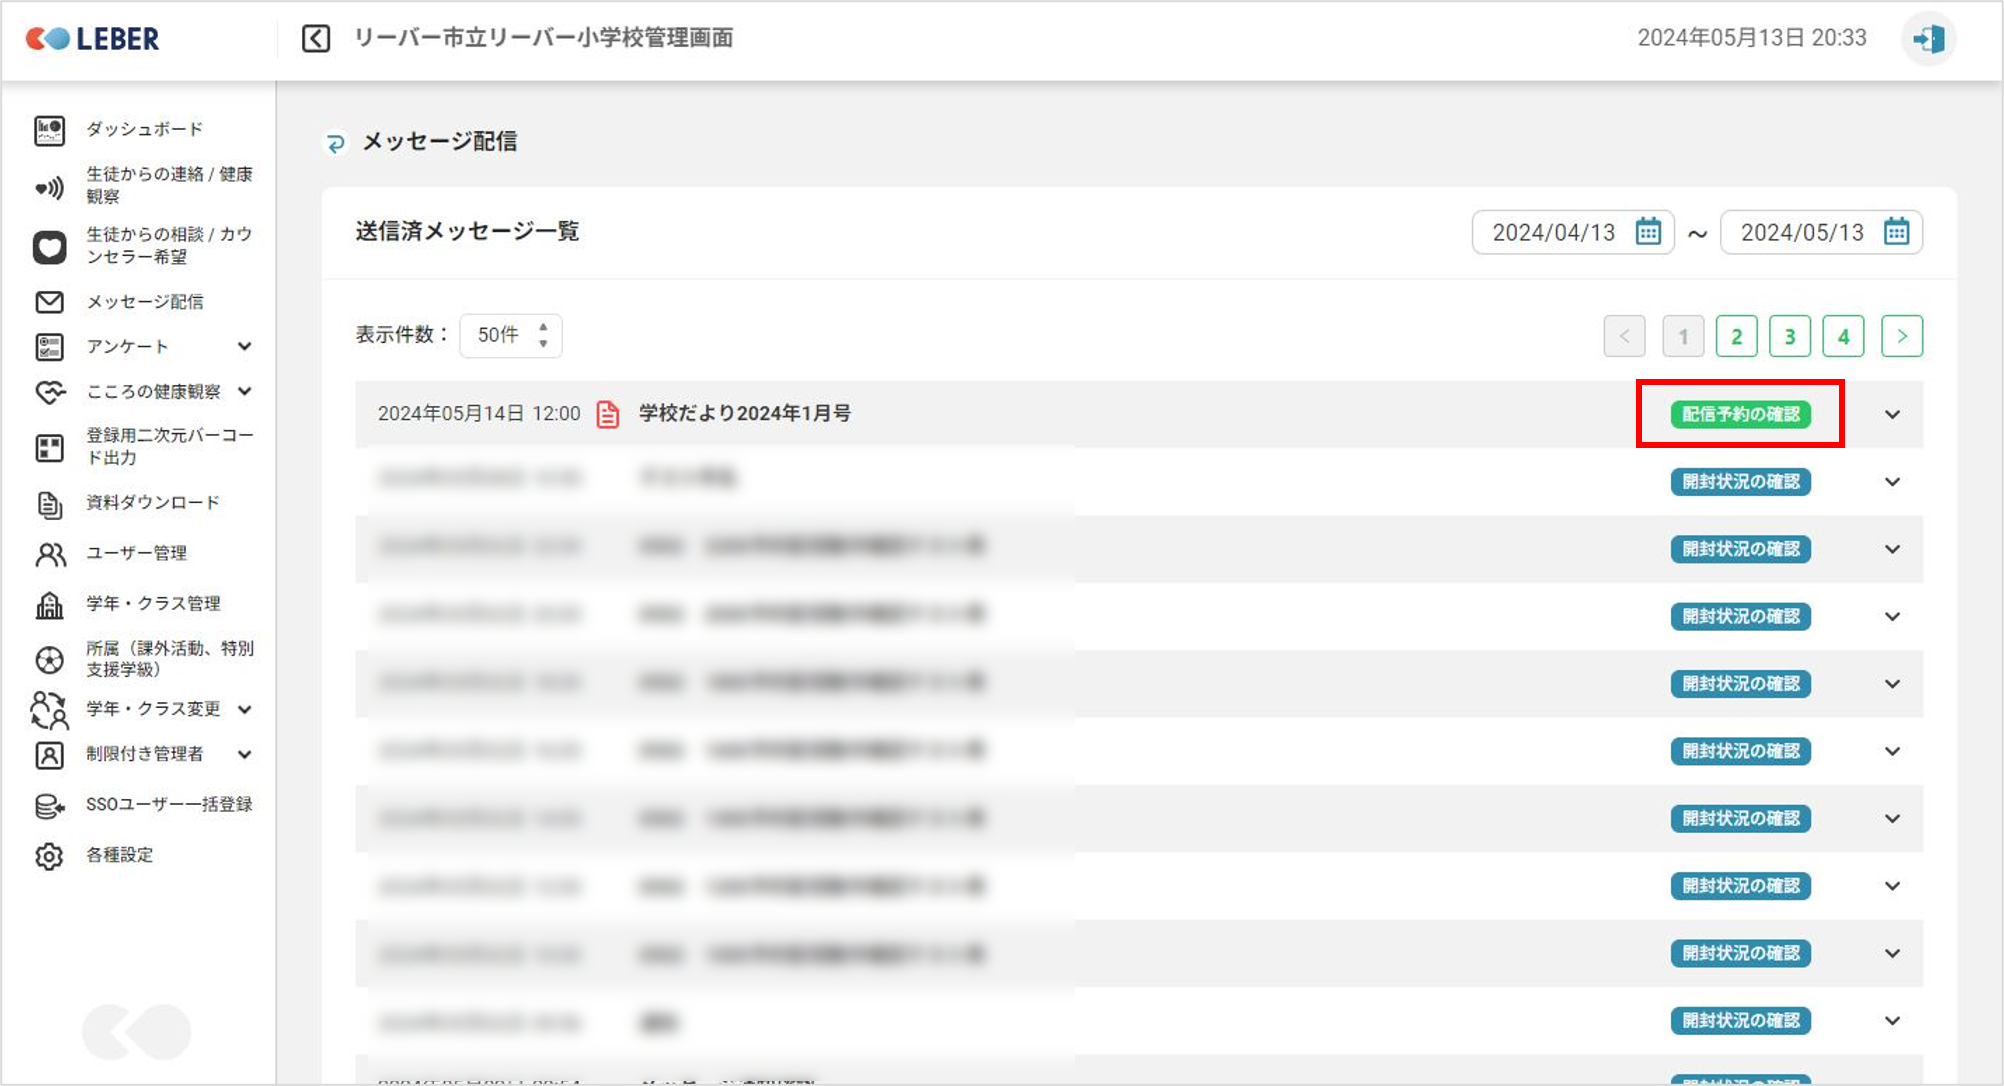Click the envelope icon for メッセージ配信

coord(49,302)
